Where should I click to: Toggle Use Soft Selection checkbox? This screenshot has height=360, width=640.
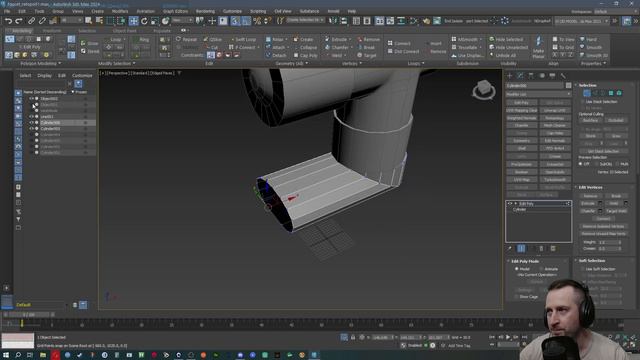pos(582,269)
